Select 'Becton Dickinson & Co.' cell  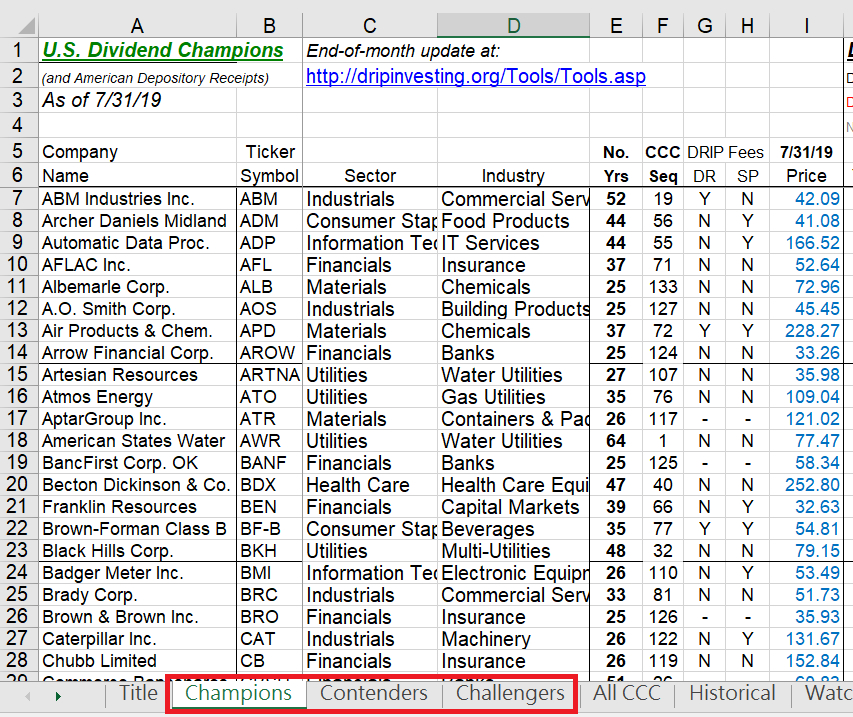tap(138, 485)
